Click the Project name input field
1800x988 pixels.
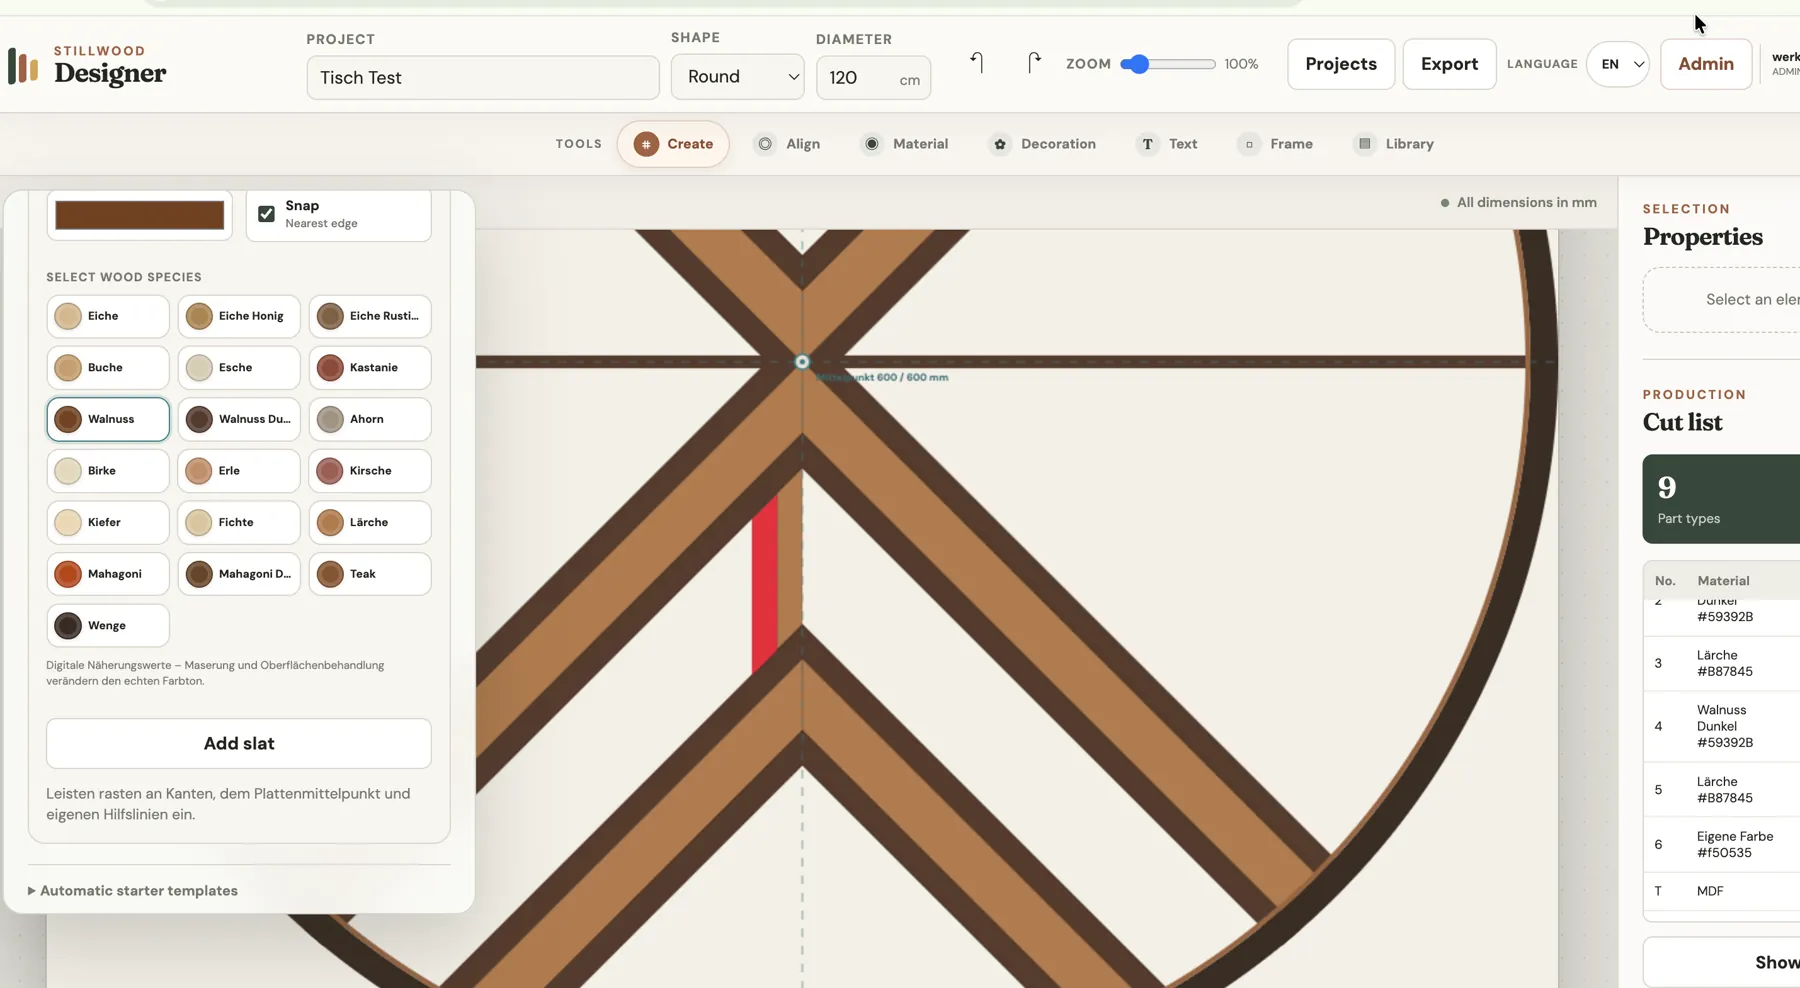point(483,78)
